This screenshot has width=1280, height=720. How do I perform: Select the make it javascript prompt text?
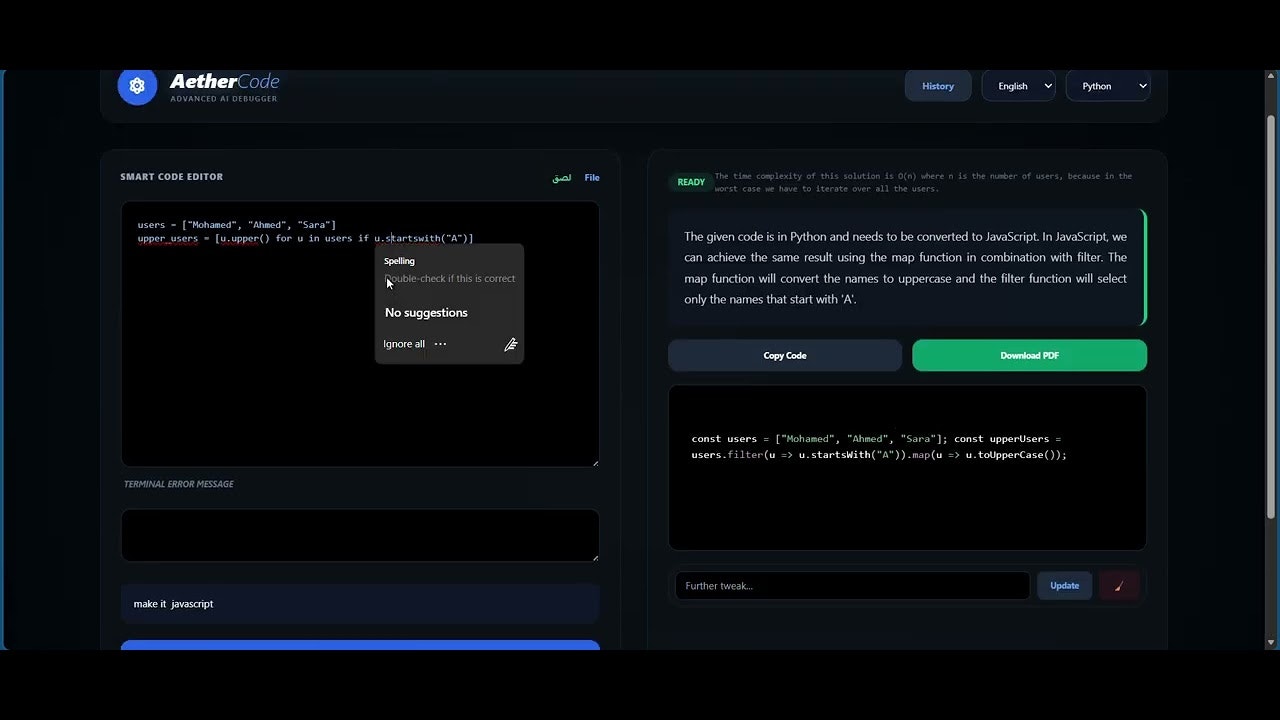point(174,604)
